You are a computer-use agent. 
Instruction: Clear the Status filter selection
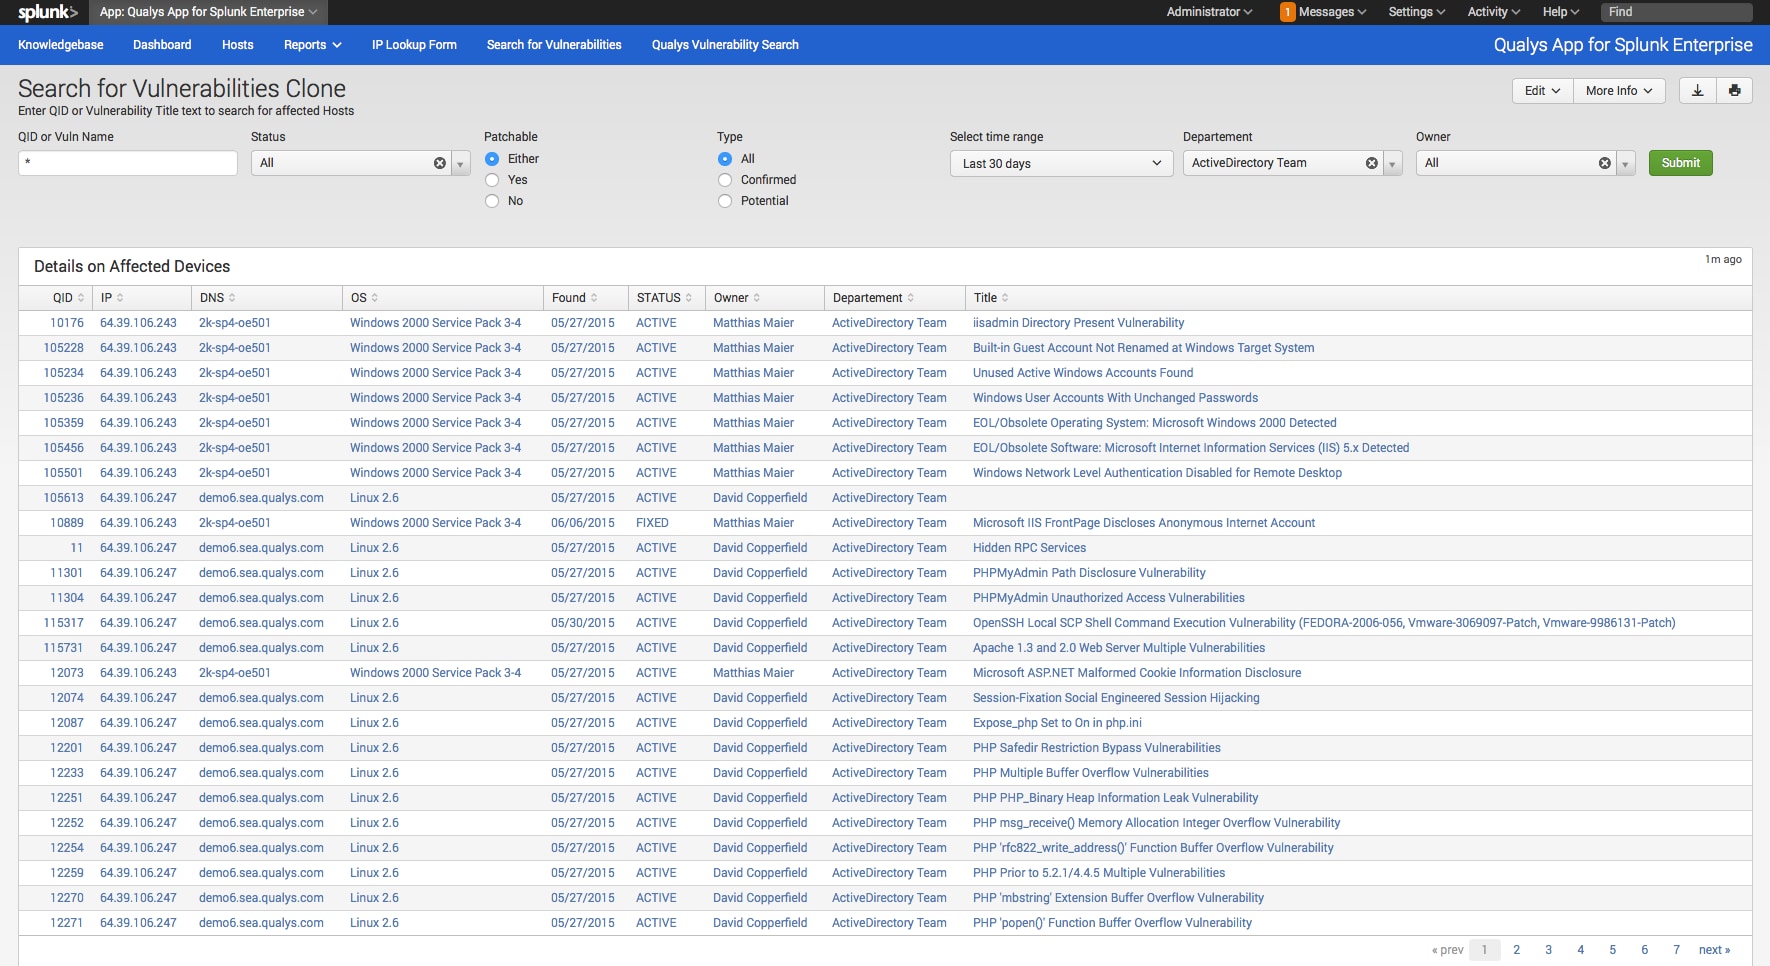tap(440, 163)
